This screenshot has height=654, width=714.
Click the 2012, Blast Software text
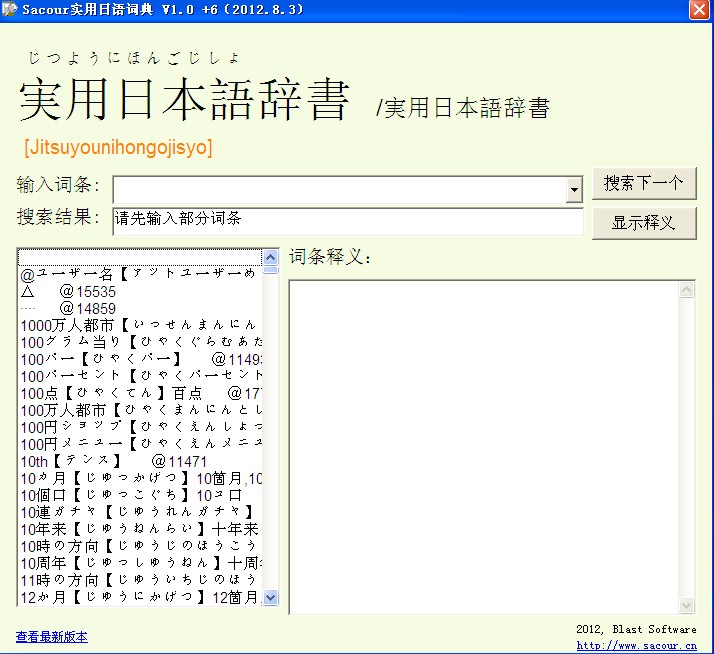pyautogui.click(x=636, y=629)
